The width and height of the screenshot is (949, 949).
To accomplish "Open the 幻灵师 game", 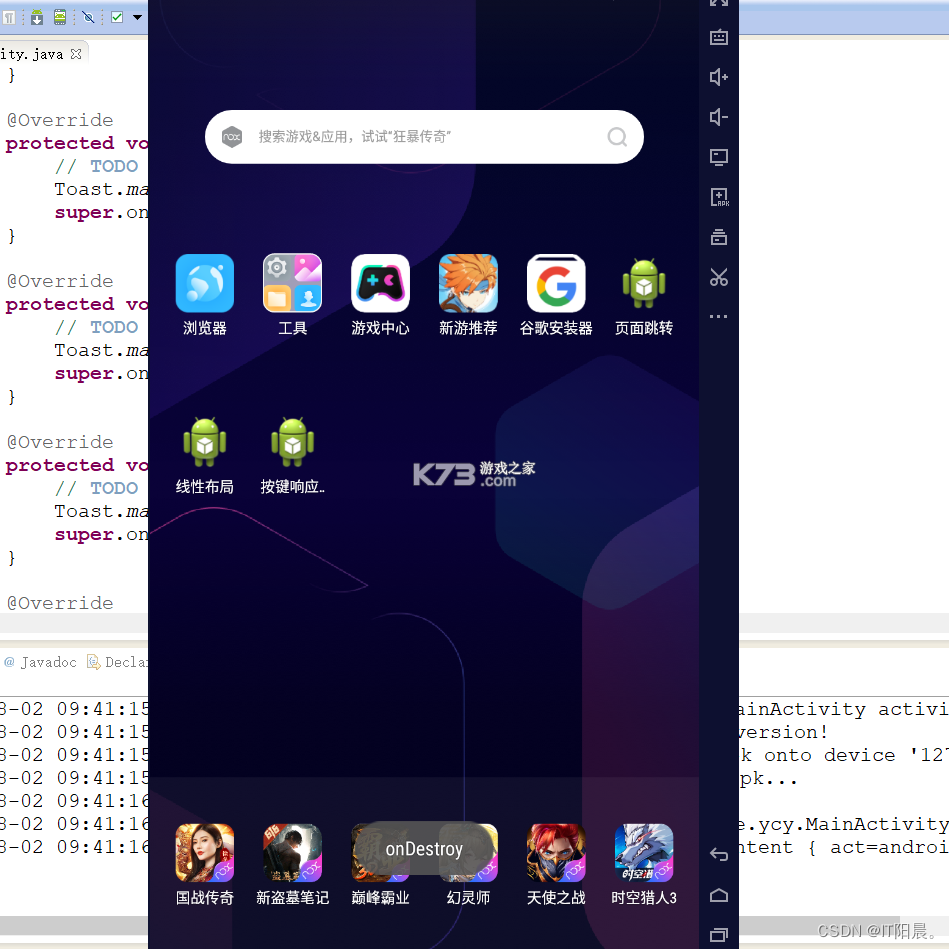I will coord(468,864).
